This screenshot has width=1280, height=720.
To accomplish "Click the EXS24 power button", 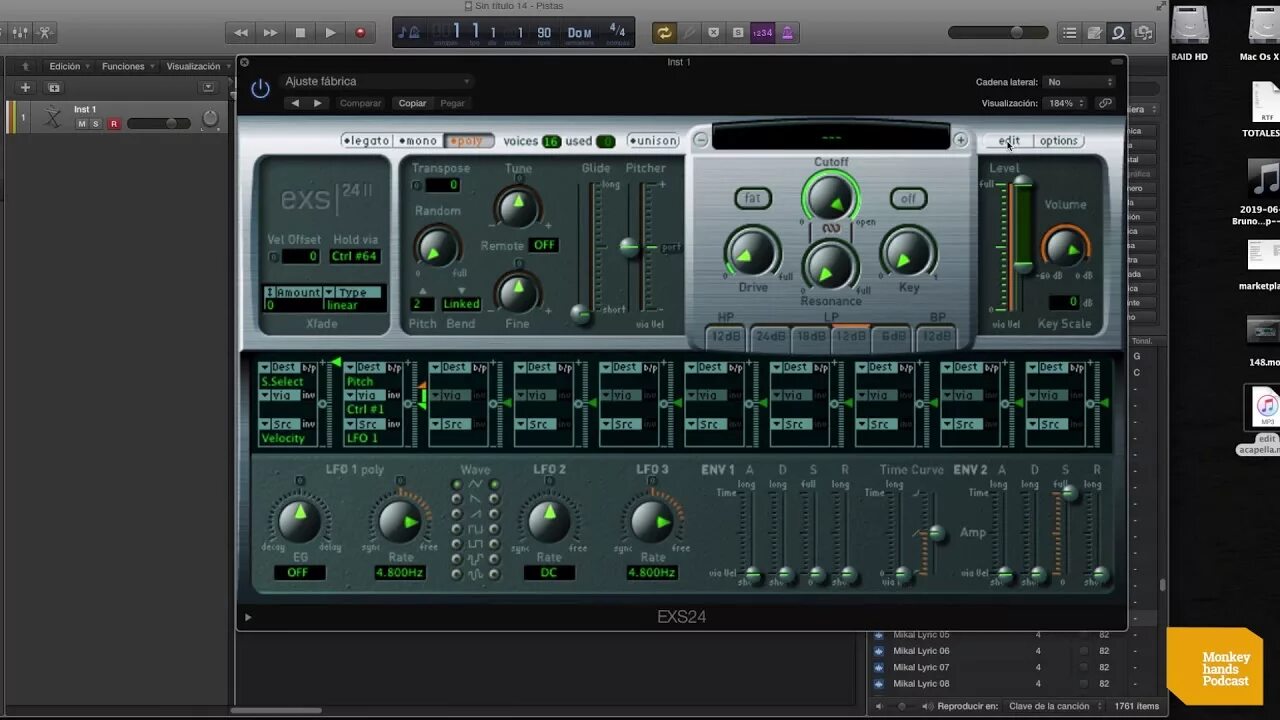I will (x=259, y=88).
